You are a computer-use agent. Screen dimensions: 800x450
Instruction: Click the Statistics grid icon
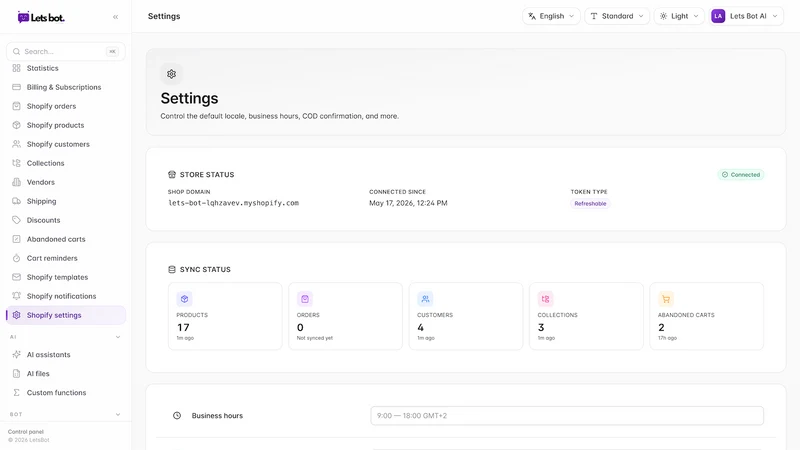[x=16, y=68]
